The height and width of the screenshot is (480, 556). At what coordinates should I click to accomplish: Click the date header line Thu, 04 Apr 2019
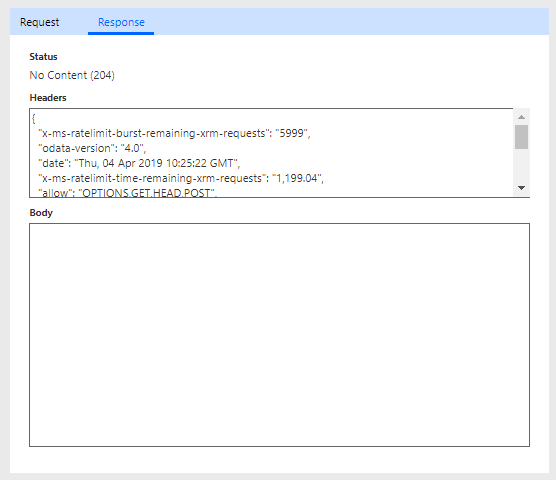[x=139, y=163]
